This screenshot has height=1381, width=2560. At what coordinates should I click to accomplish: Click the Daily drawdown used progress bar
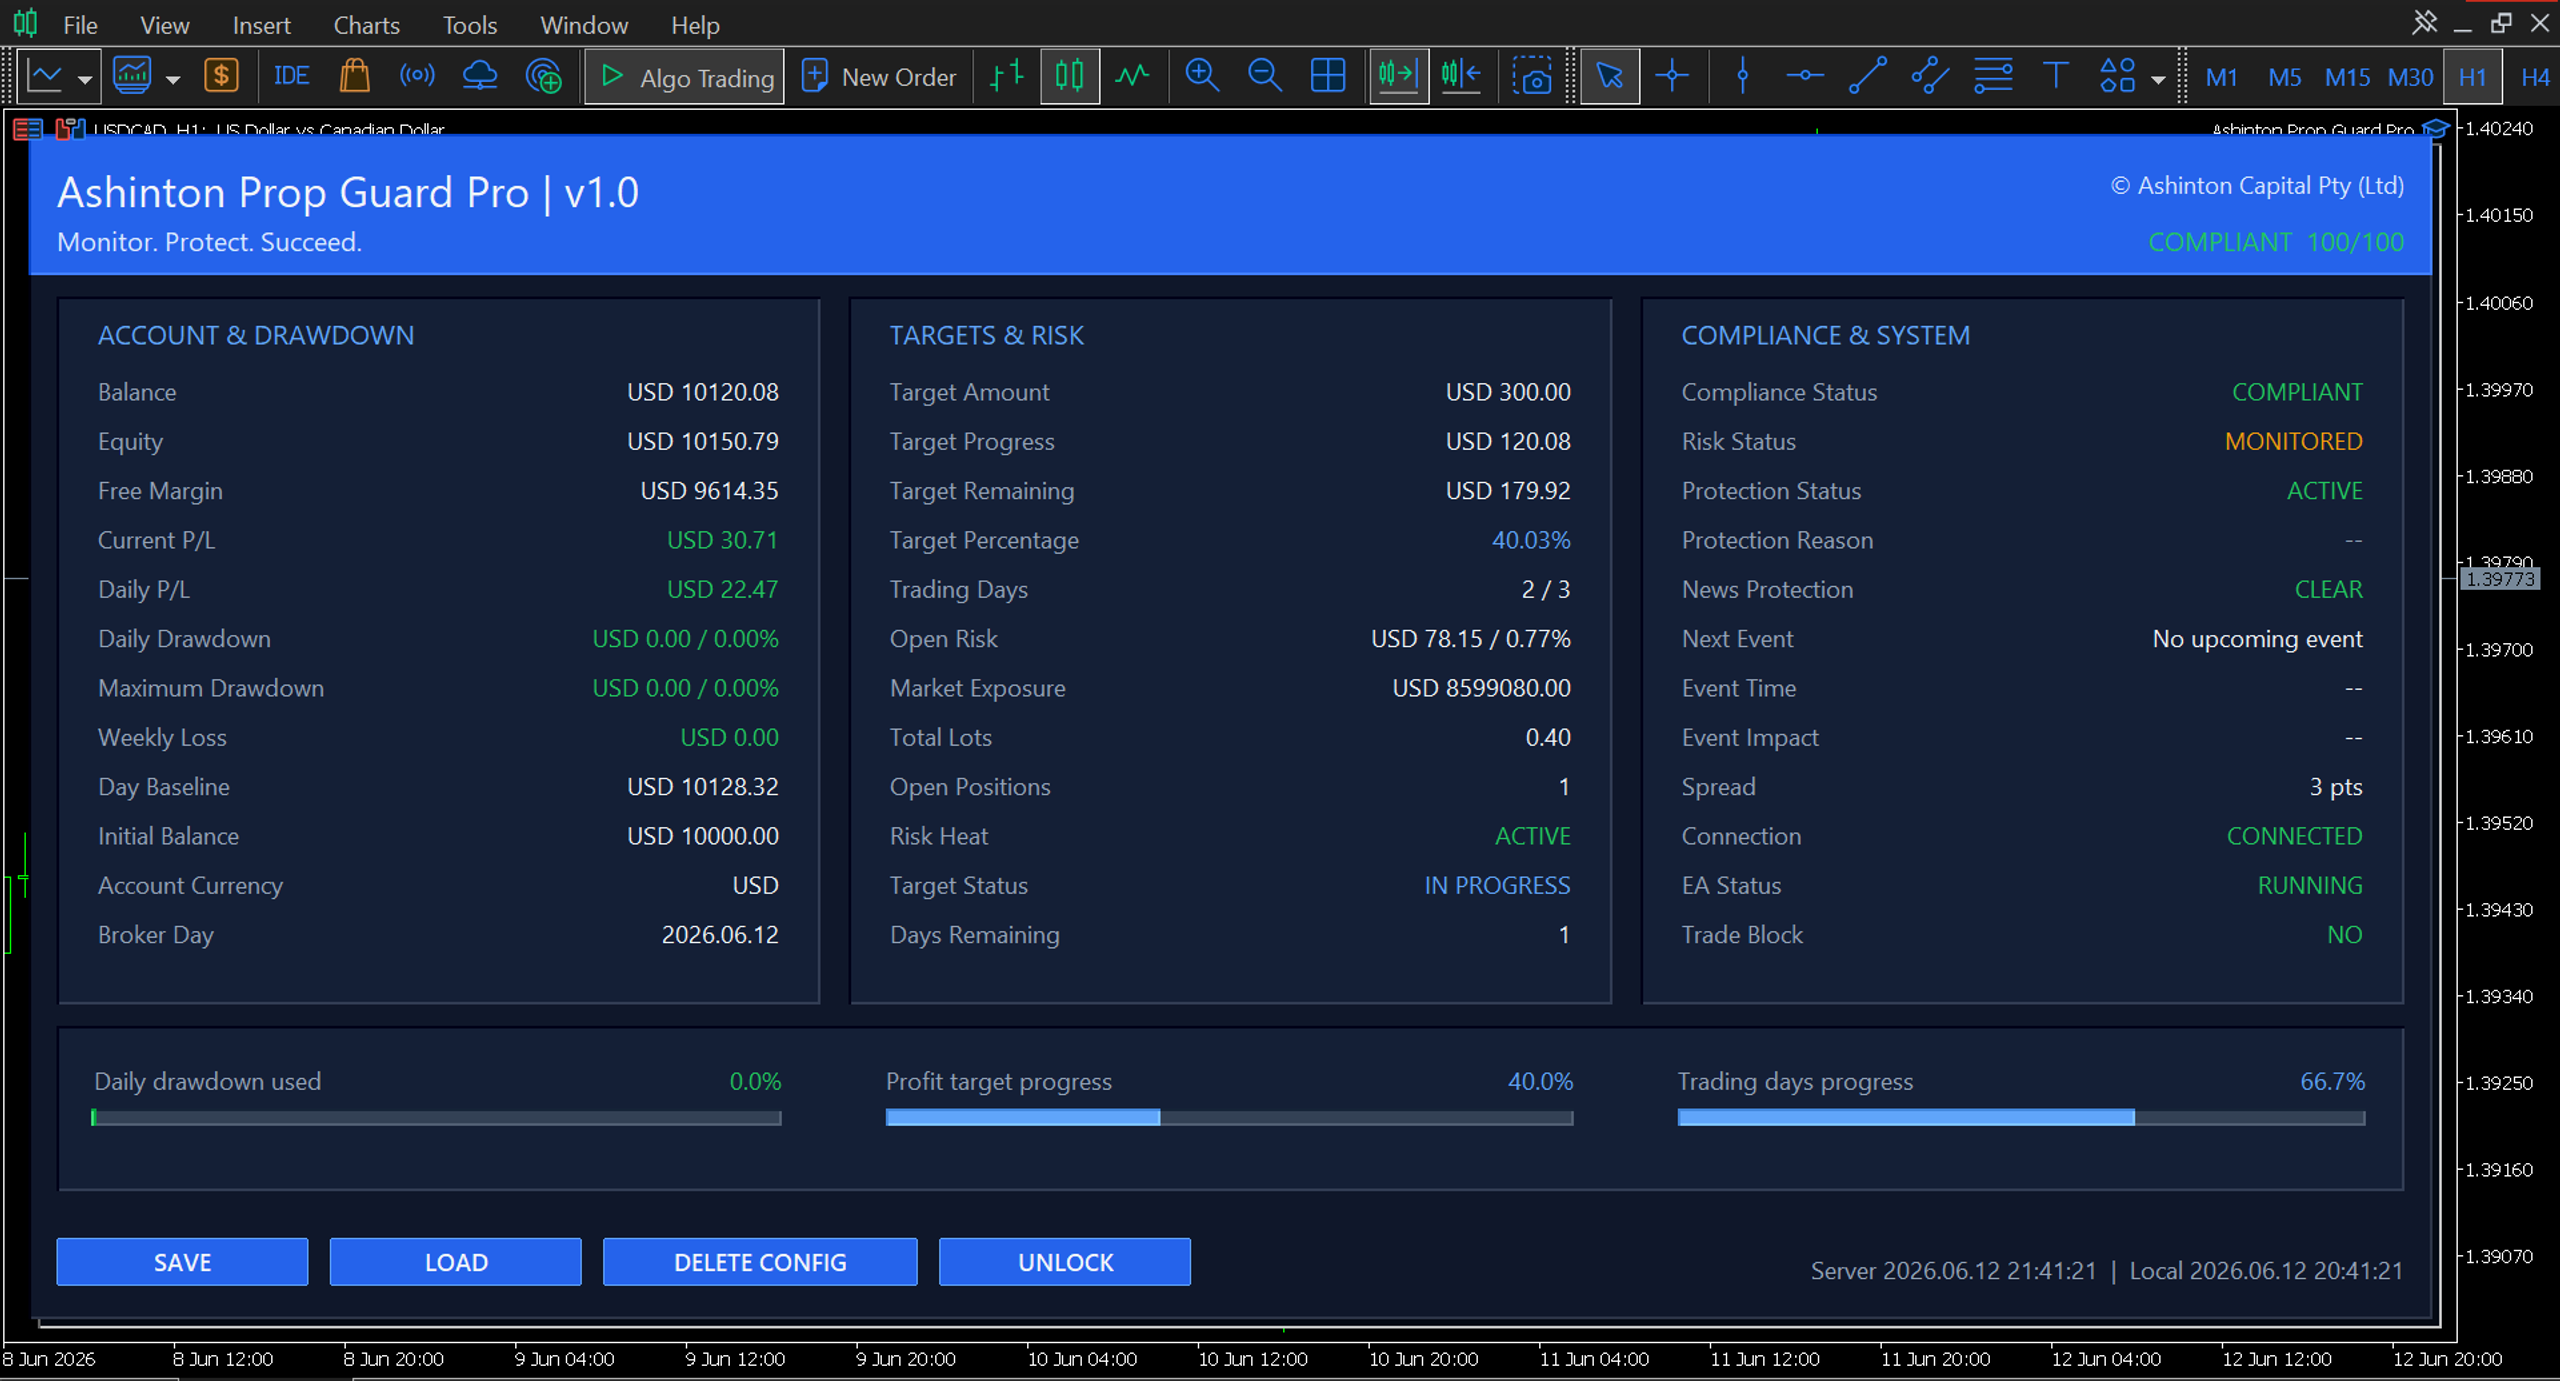pyautogui.click(x=436, y=1118)
